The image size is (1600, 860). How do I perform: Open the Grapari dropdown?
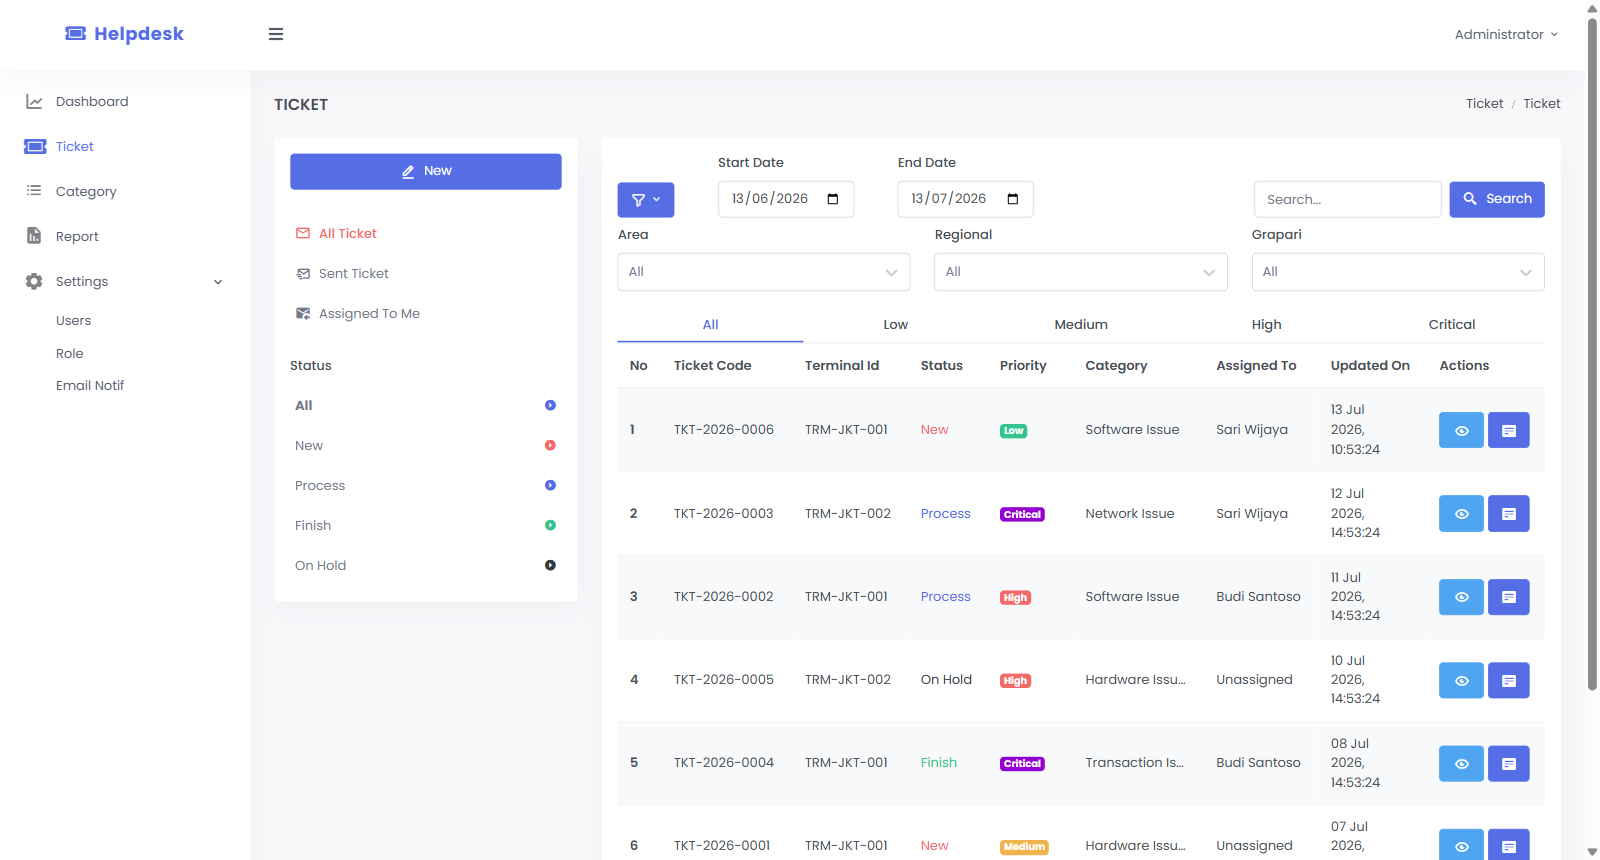click(1398, 272)
